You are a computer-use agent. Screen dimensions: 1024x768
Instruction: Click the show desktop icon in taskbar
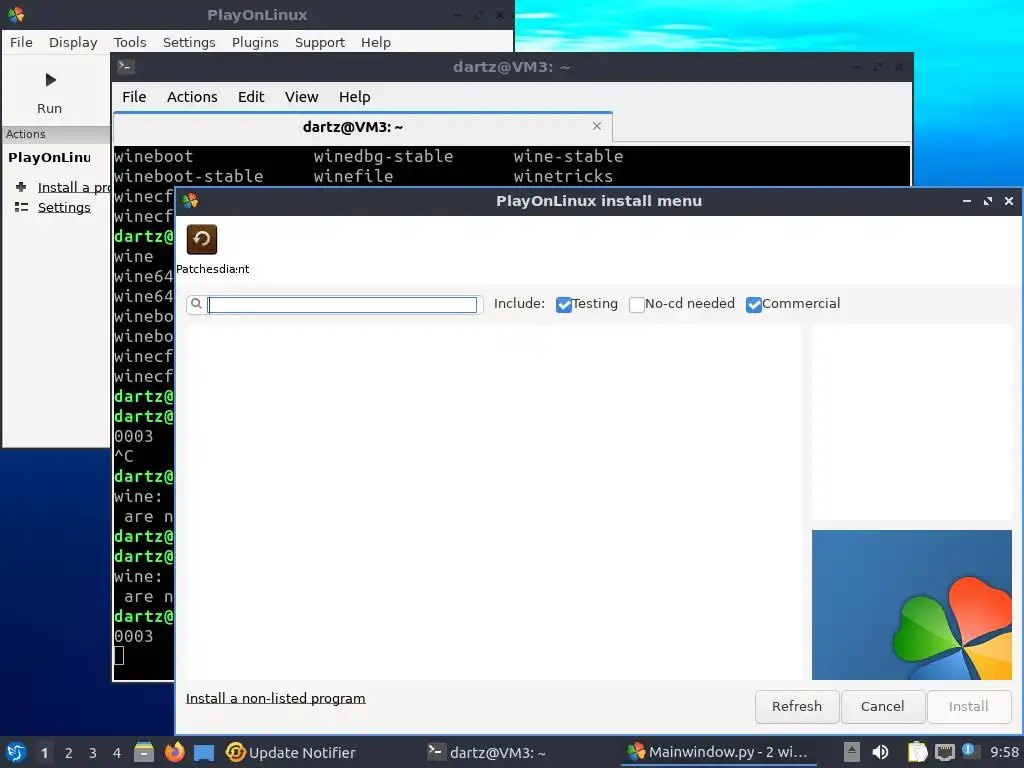click(204, 752)
